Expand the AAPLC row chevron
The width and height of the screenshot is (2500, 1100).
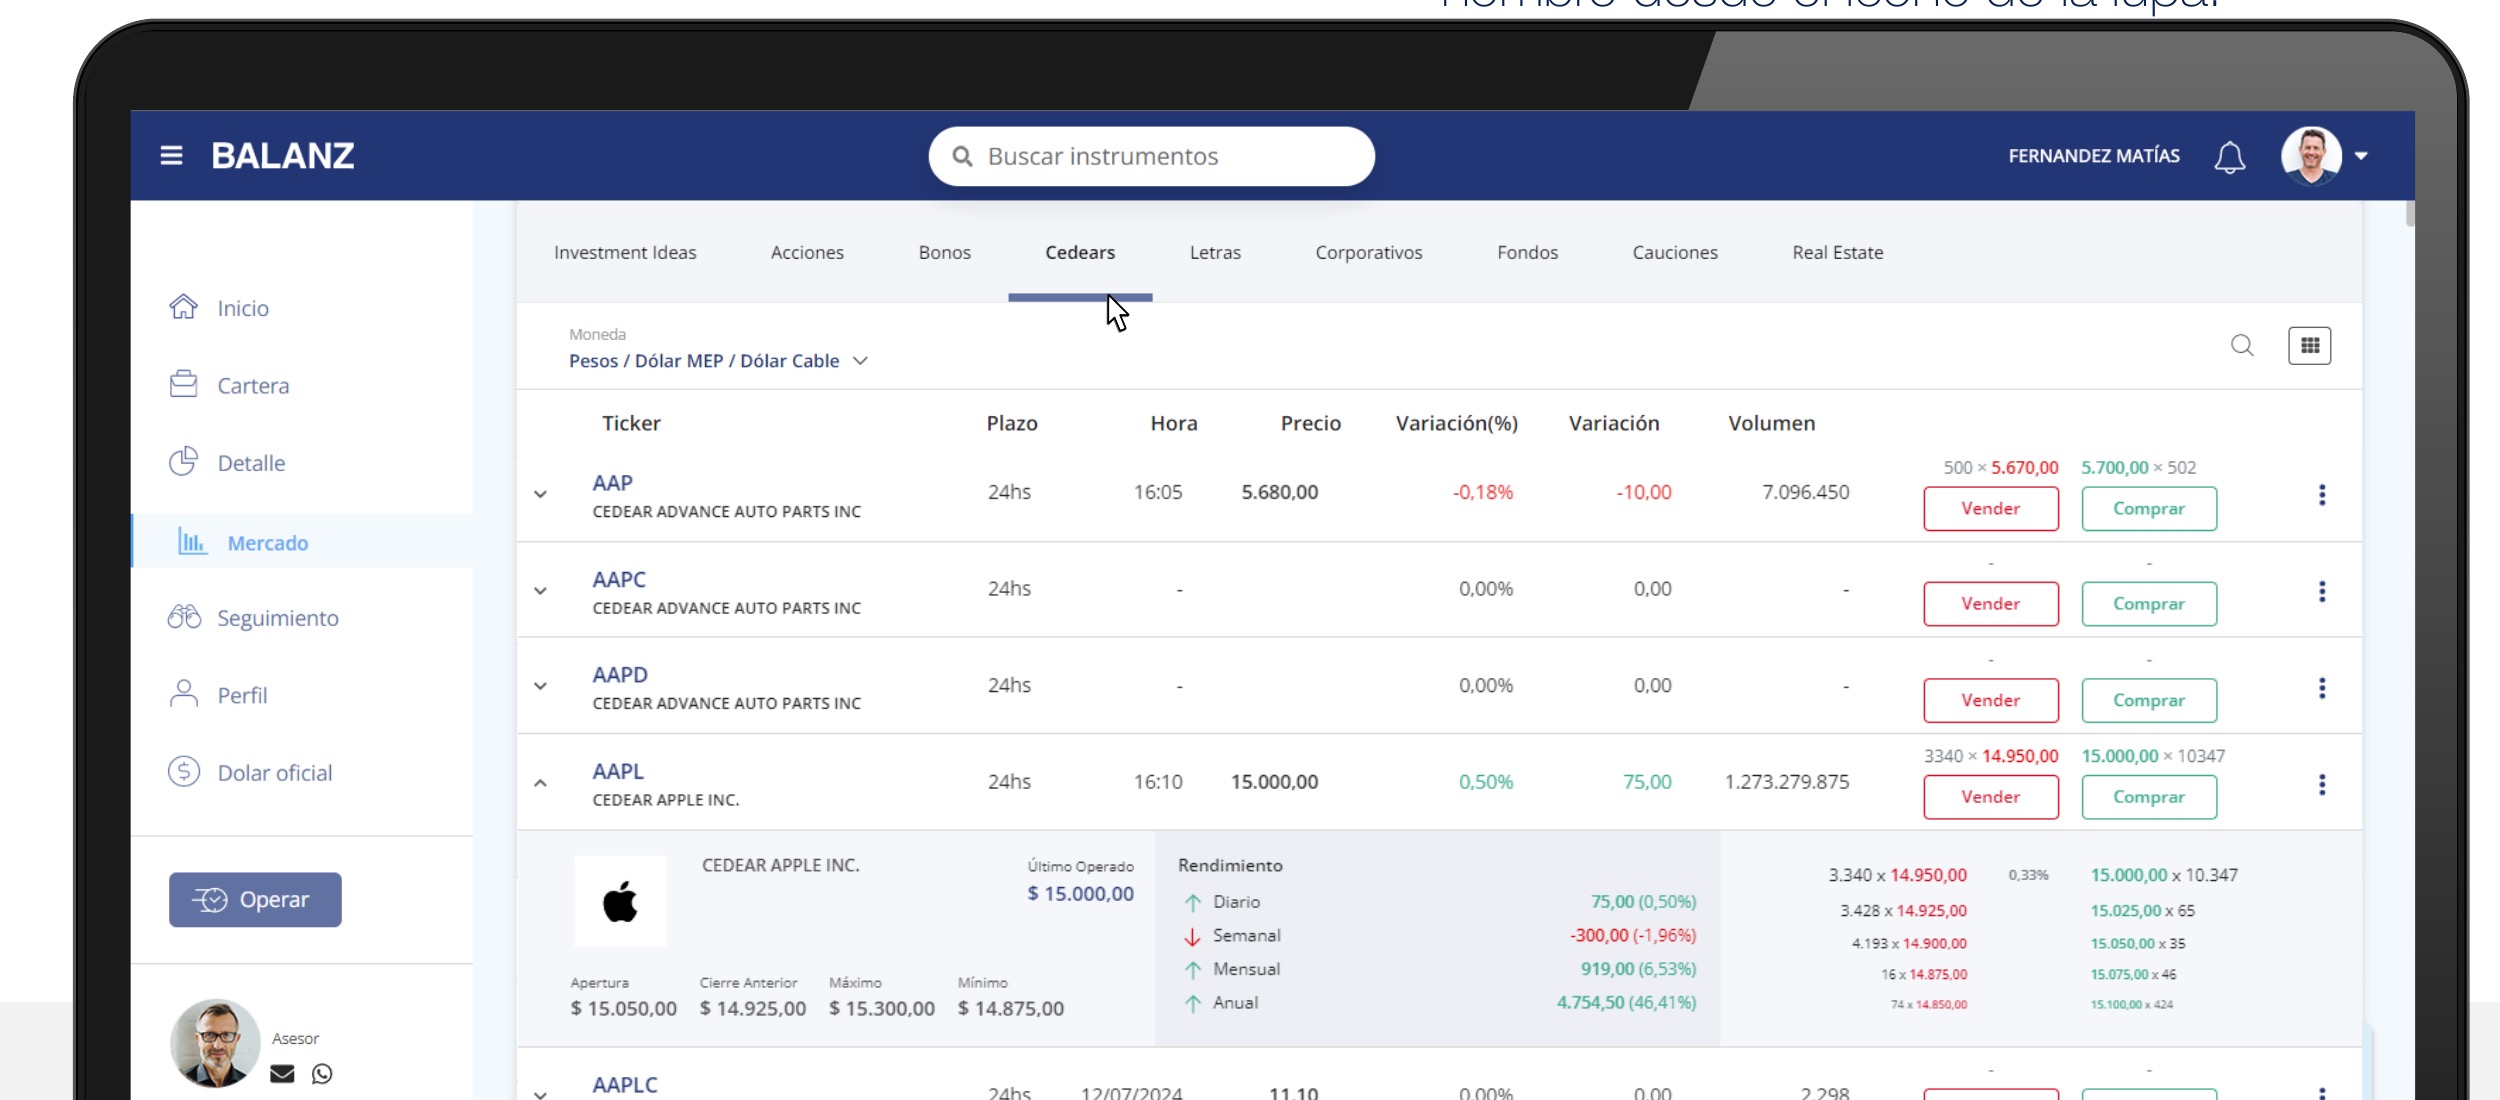540,1093
